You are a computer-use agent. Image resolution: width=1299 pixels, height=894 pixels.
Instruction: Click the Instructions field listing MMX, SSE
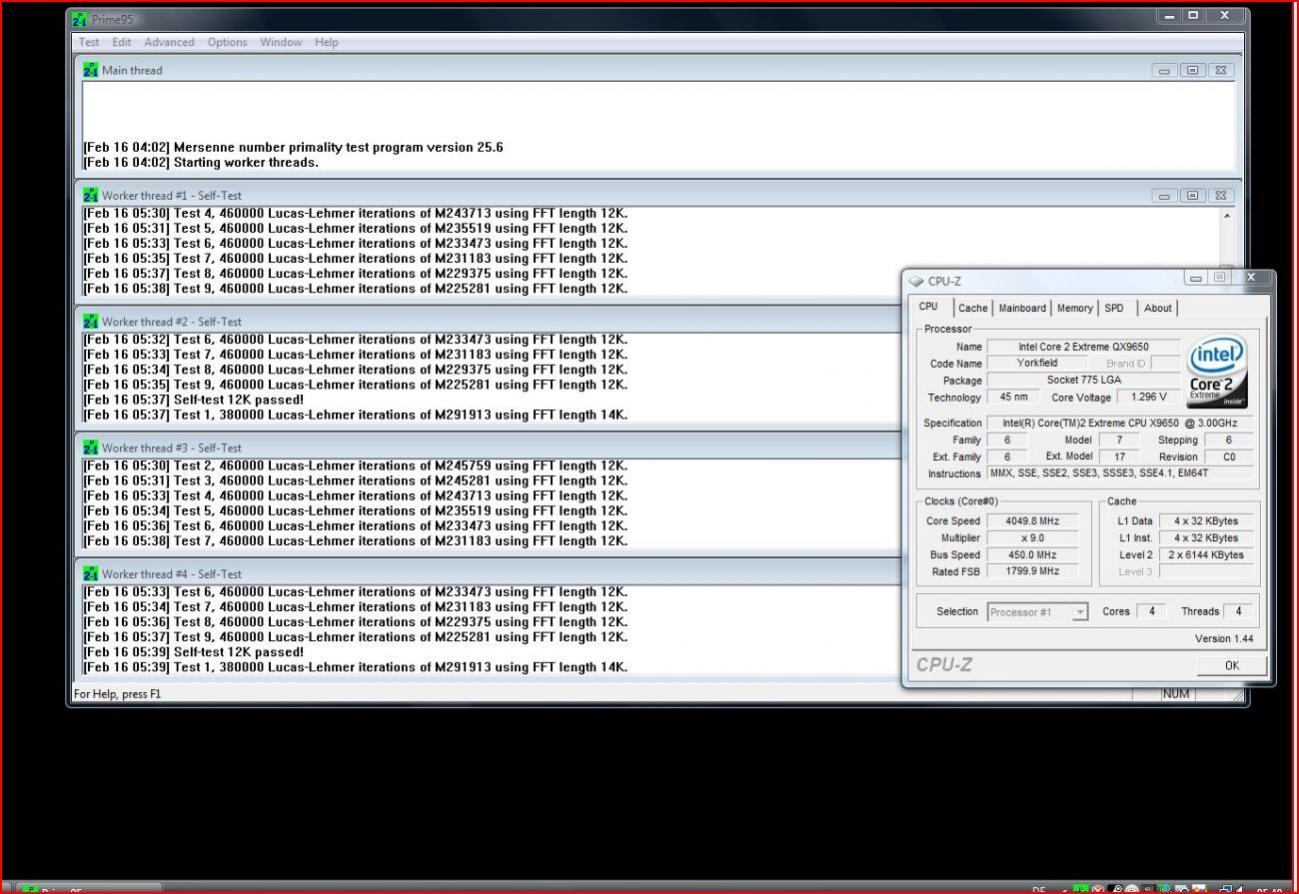tap(1120, 473)
